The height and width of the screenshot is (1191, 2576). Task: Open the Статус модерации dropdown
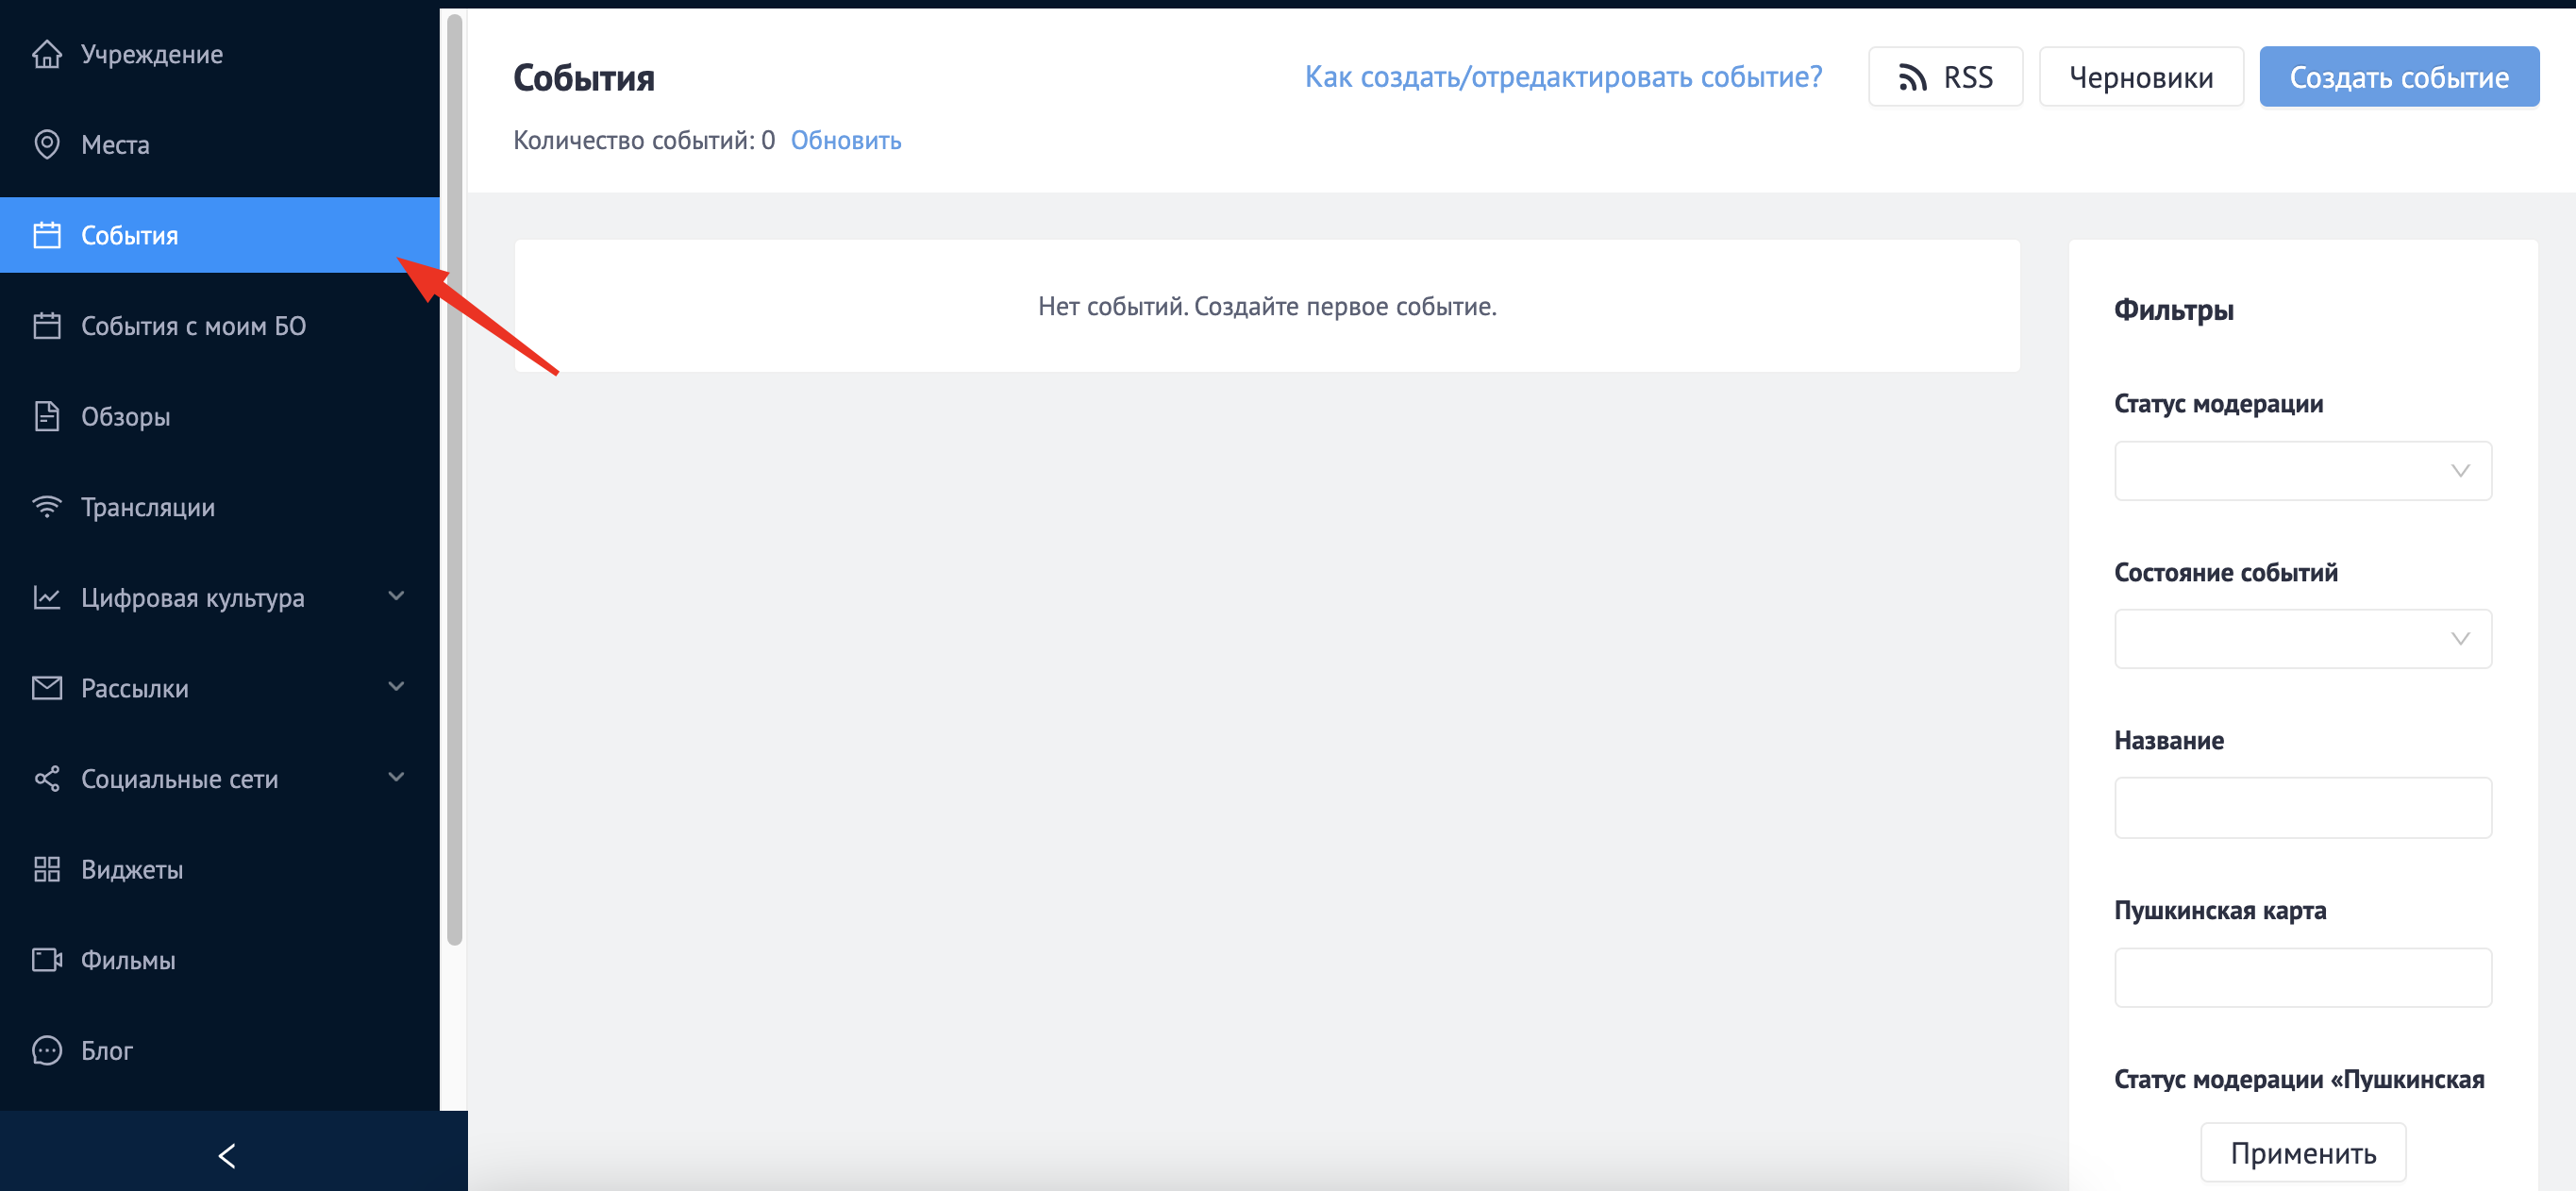pos(2301,471)
